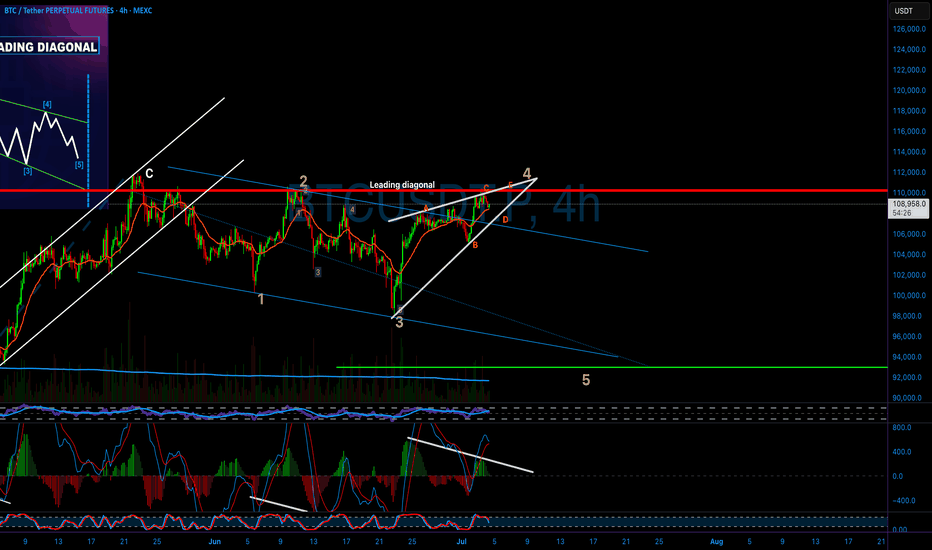Select the red horizontal resistance line
The width and height of the screenshot is (932, 550).
[443, 190]
